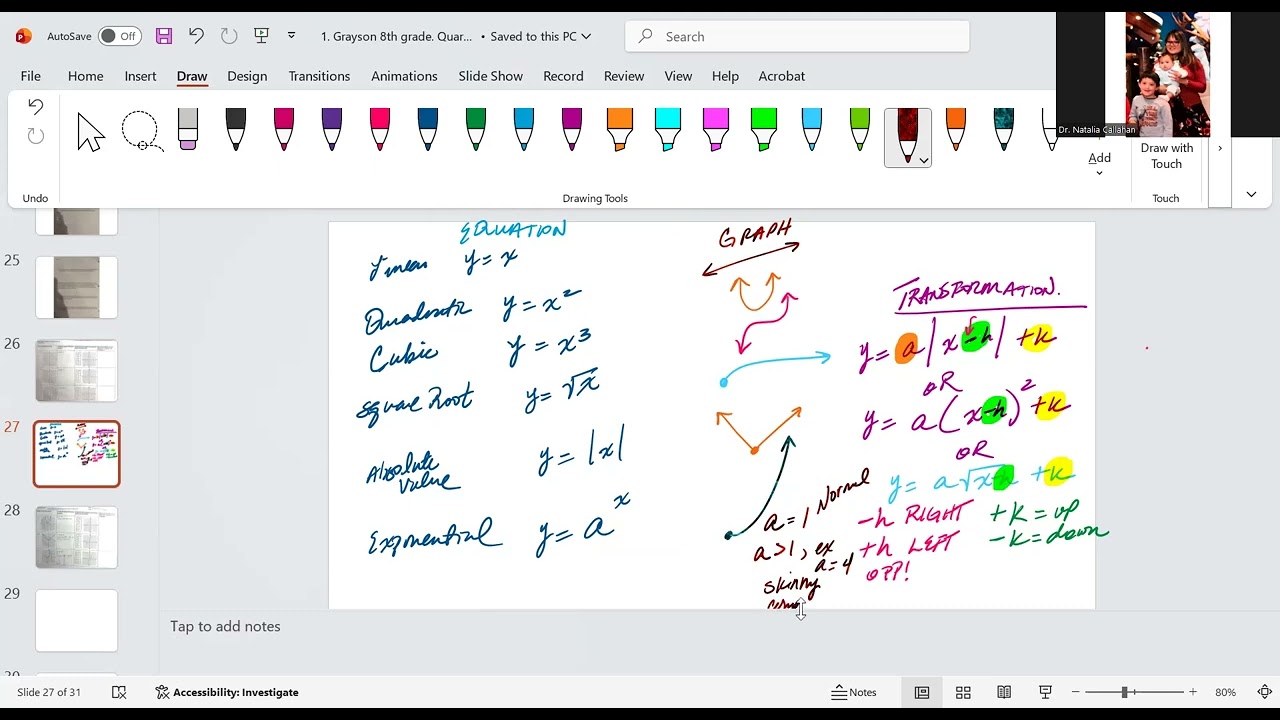1280x720 pixels.
Task: Start Slide Show from status bar
Action: click(1045, 692)
